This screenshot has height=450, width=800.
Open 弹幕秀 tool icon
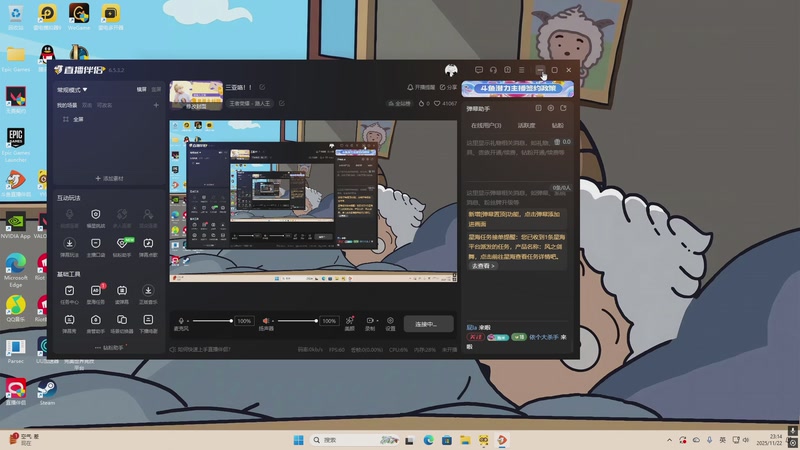pos(69,320)
